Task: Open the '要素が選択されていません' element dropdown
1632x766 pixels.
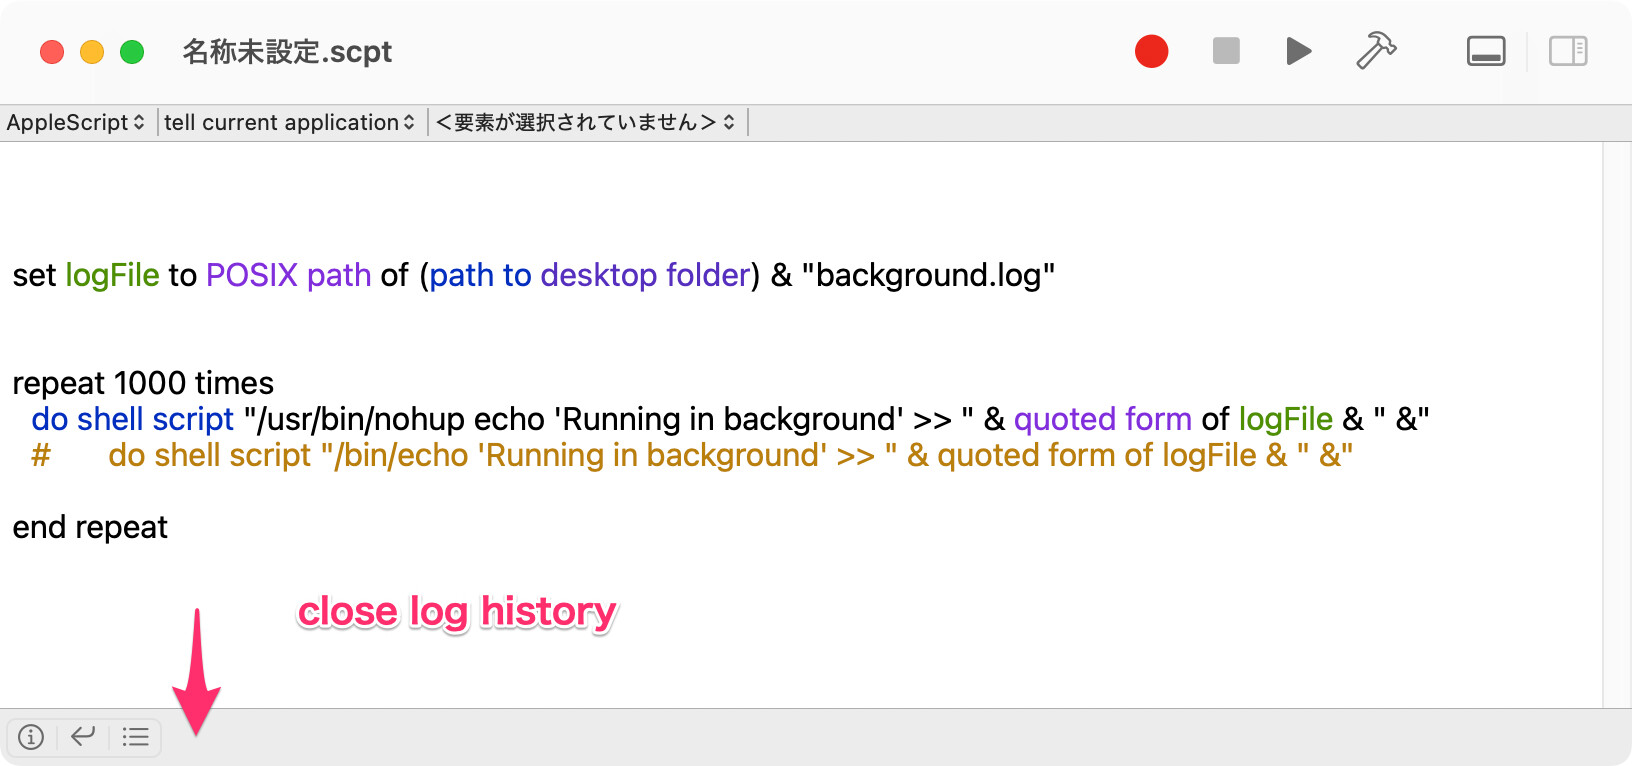Action: pyautogui.click(x=585, y=122)
